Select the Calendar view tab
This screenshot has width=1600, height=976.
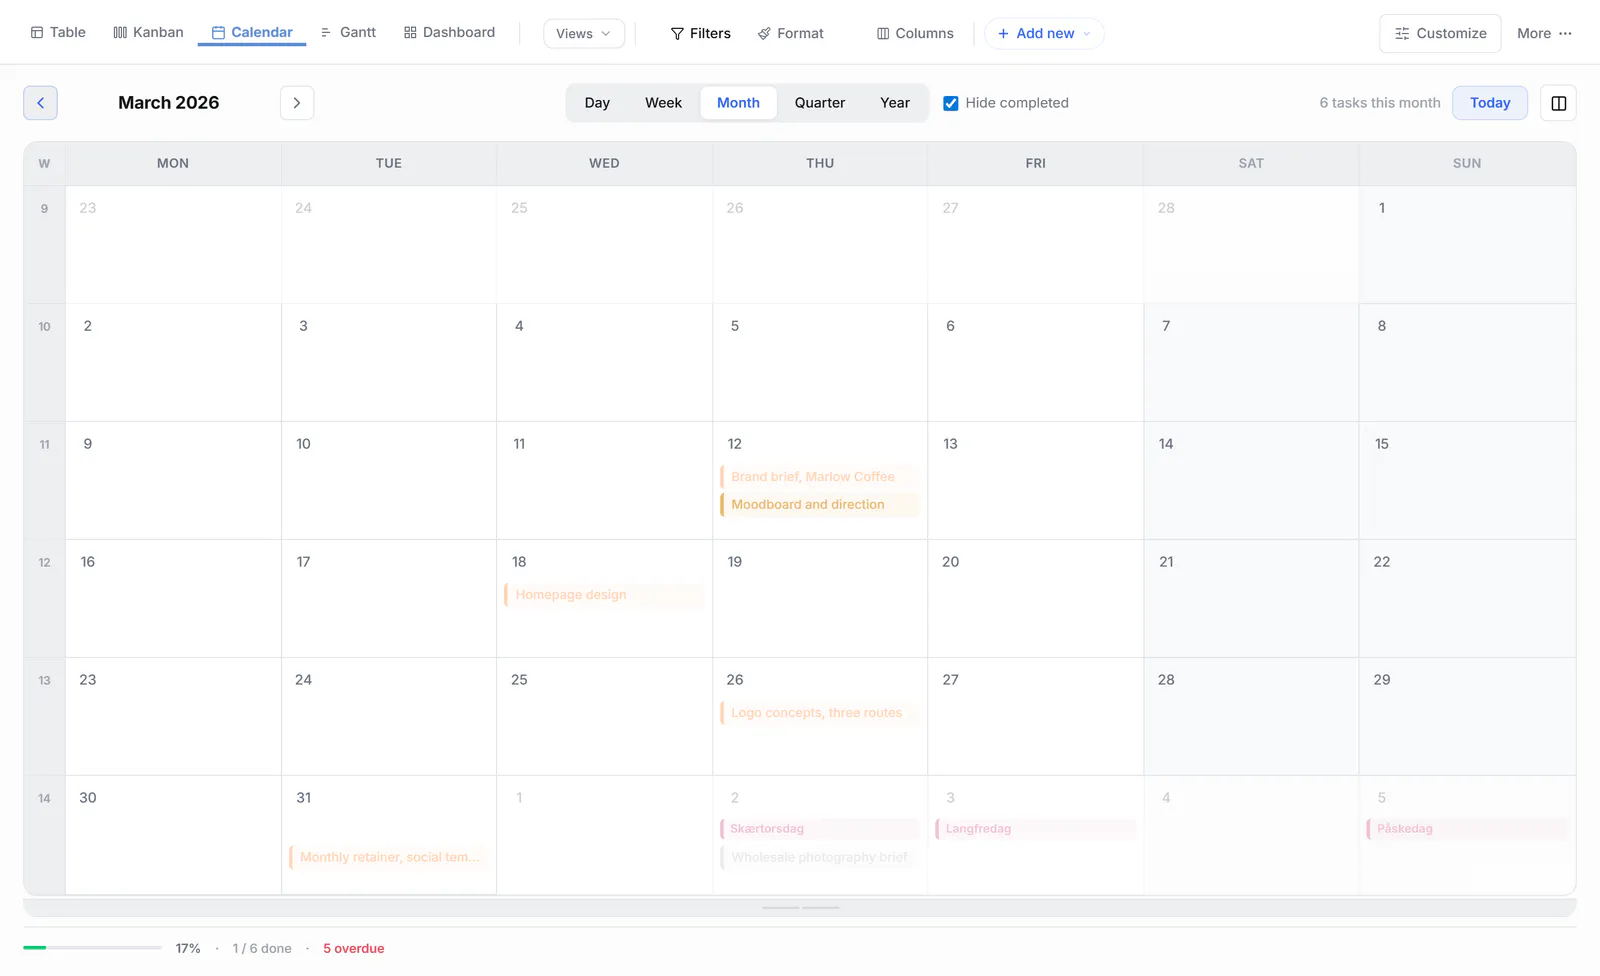[252, 32]
